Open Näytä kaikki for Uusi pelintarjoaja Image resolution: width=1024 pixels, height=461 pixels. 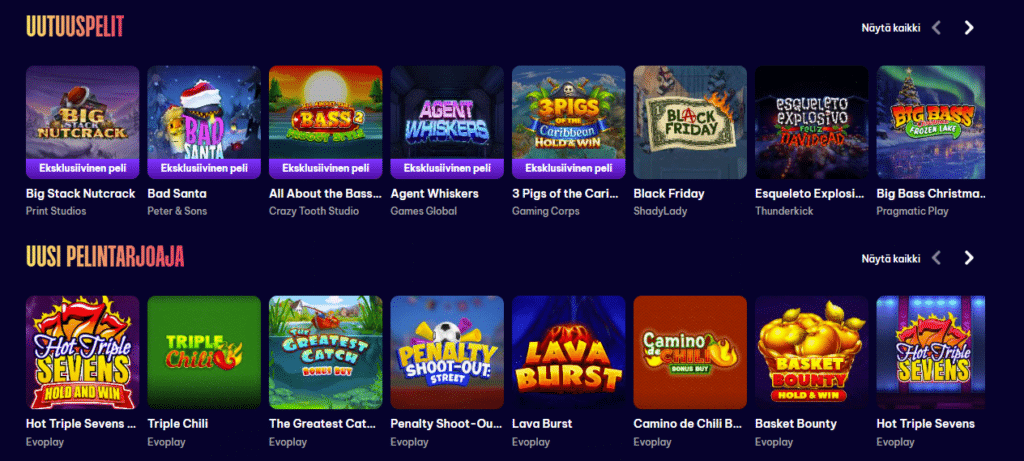click(x=891, y=259)
